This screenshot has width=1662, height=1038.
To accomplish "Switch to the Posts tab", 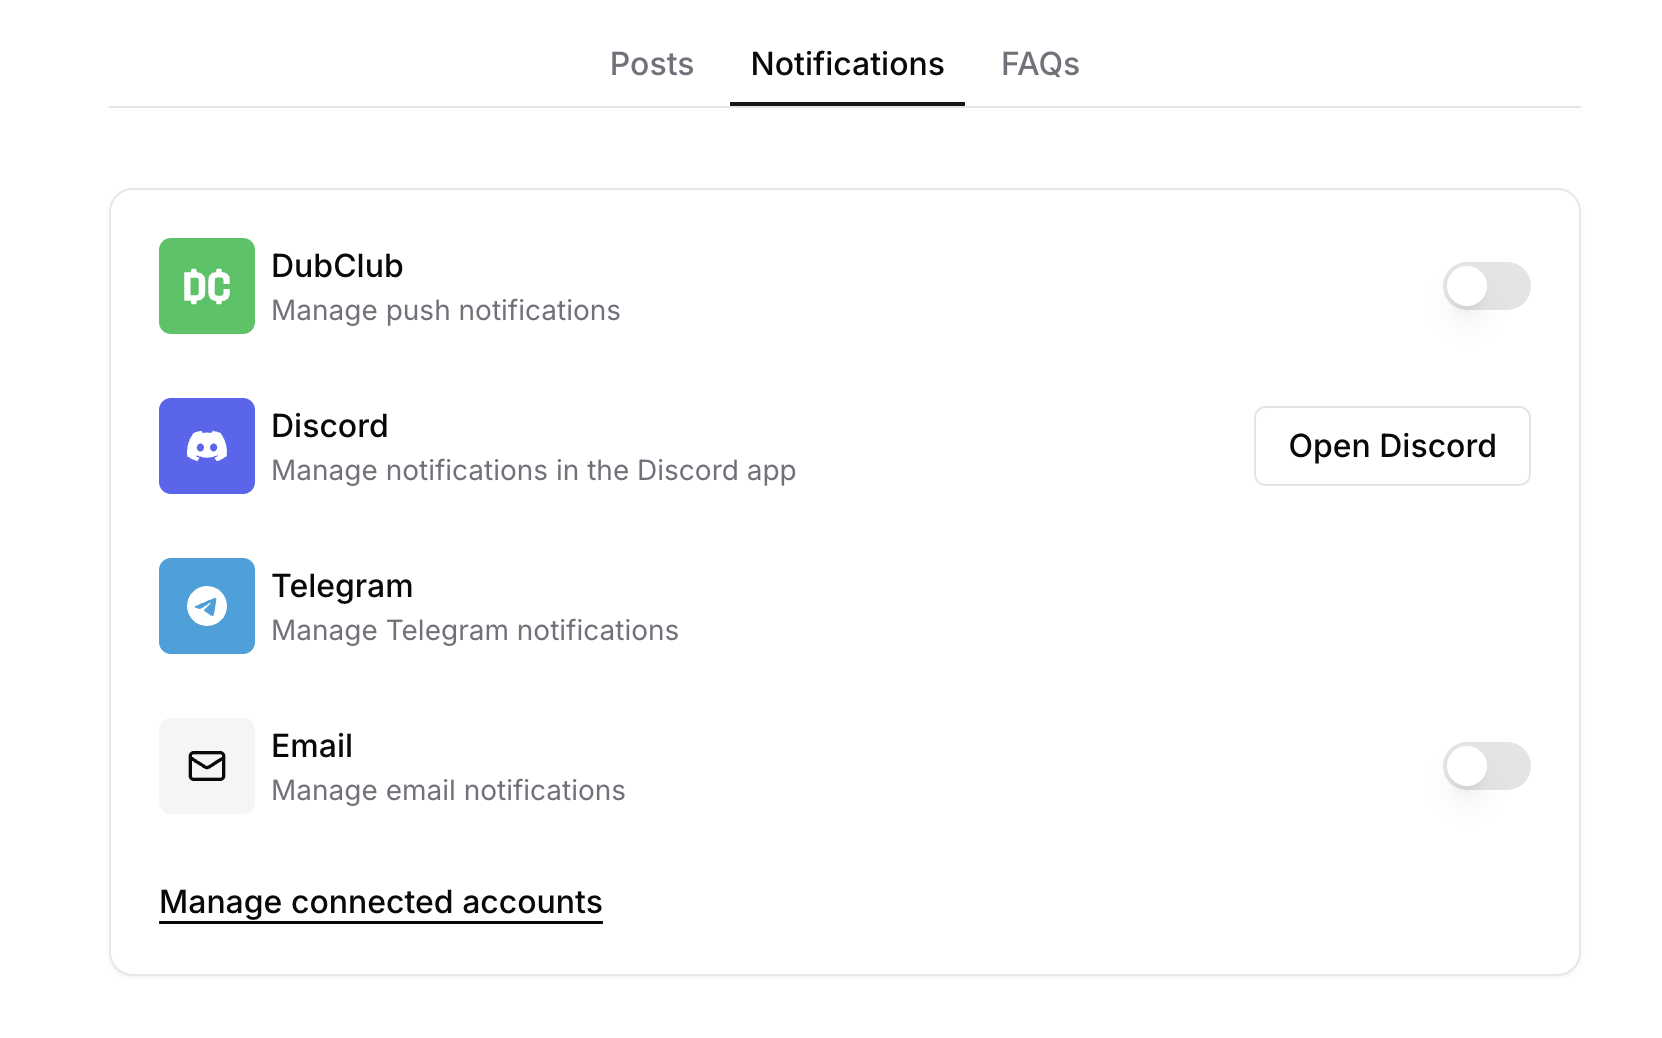I will click(x=651, y=64).
